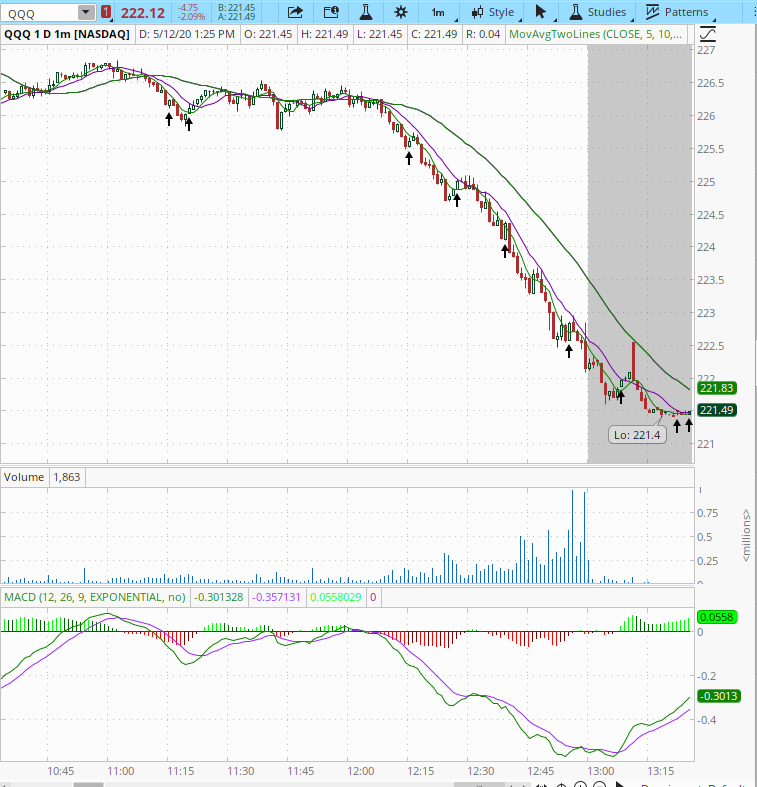Click the Share chart arrow icon

click(x=295, y=12)
